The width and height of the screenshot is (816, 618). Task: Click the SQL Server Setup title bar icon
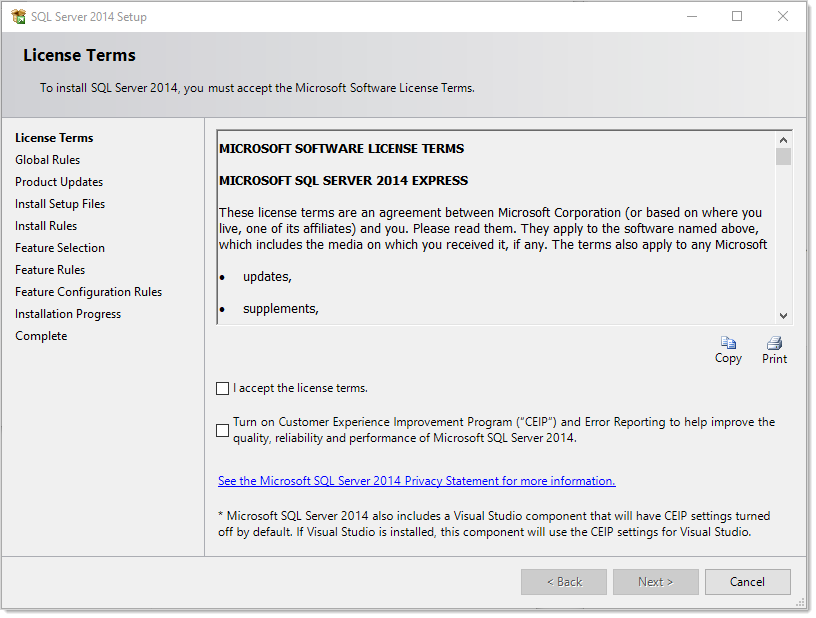coord(17,16)
